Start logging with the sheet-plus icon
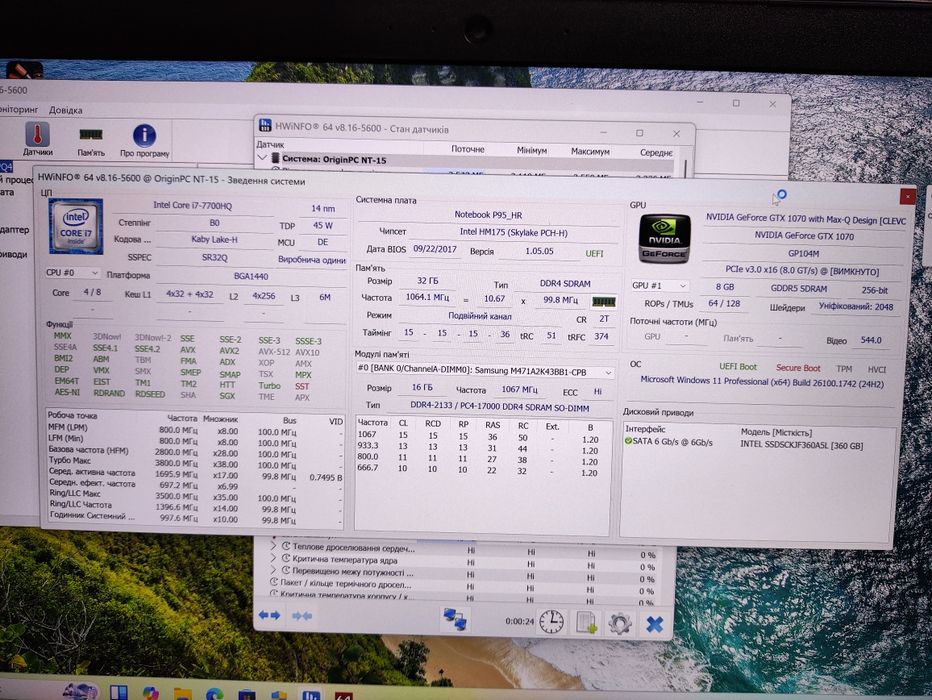The height and width of the screenshot is (700, 932). tap(586, 623)
